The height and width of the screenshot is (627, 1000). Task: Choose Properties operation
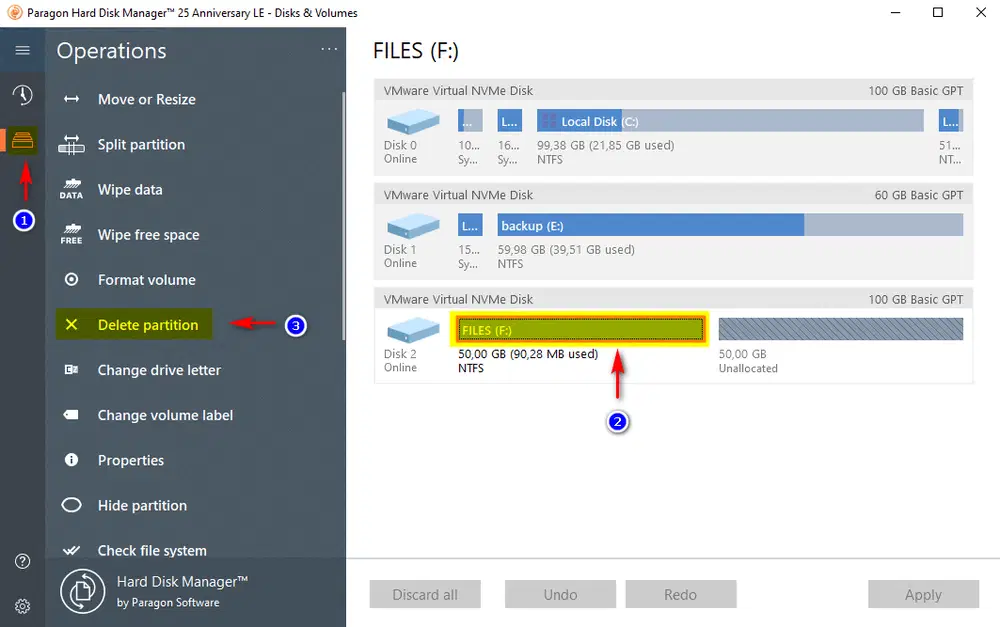[131, 460]
